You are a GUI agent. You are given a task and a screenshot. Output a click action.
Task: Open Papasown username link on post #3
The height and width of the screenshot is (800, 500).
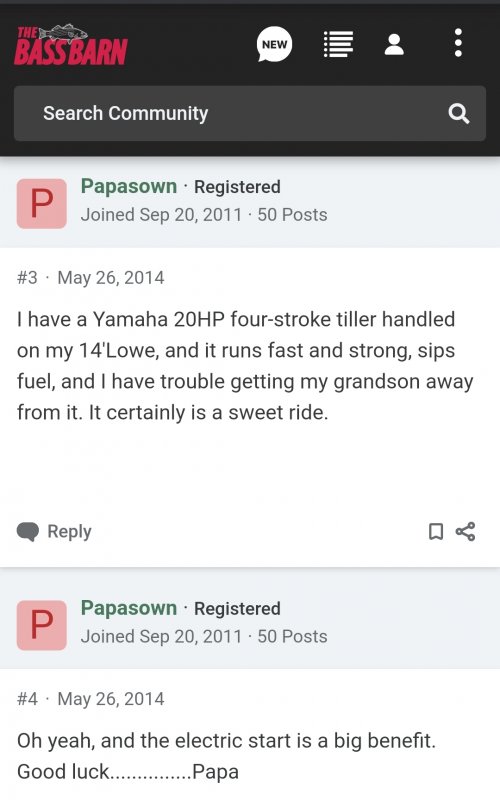[x=129, y=186]
